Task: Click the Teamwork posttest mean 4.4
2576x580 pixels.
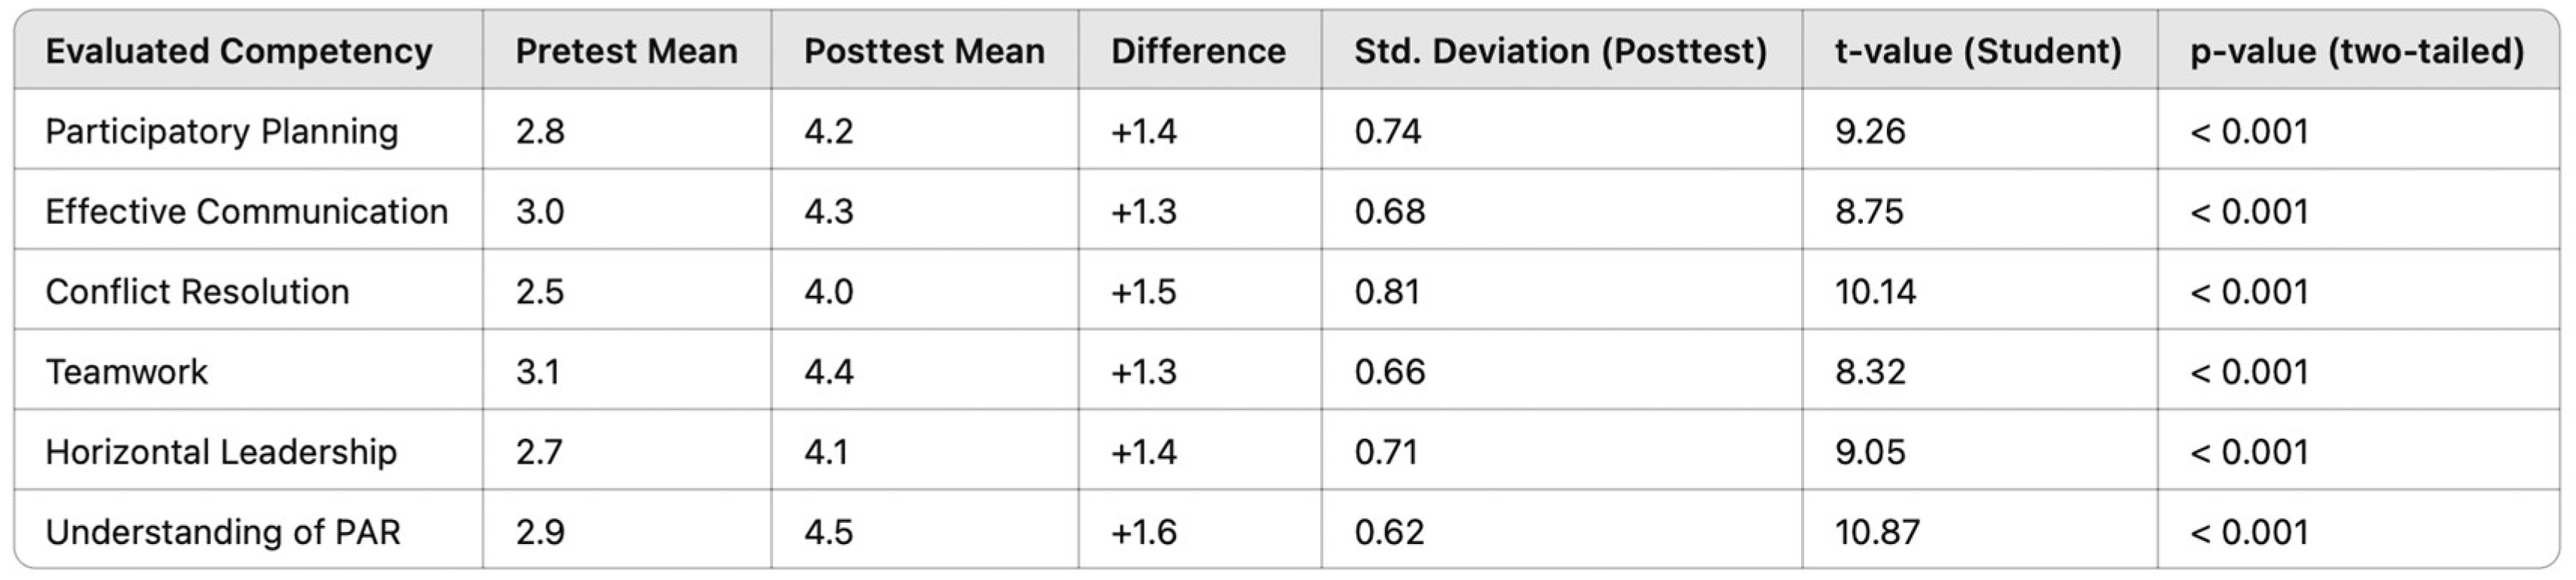Action: pos(829,371)
